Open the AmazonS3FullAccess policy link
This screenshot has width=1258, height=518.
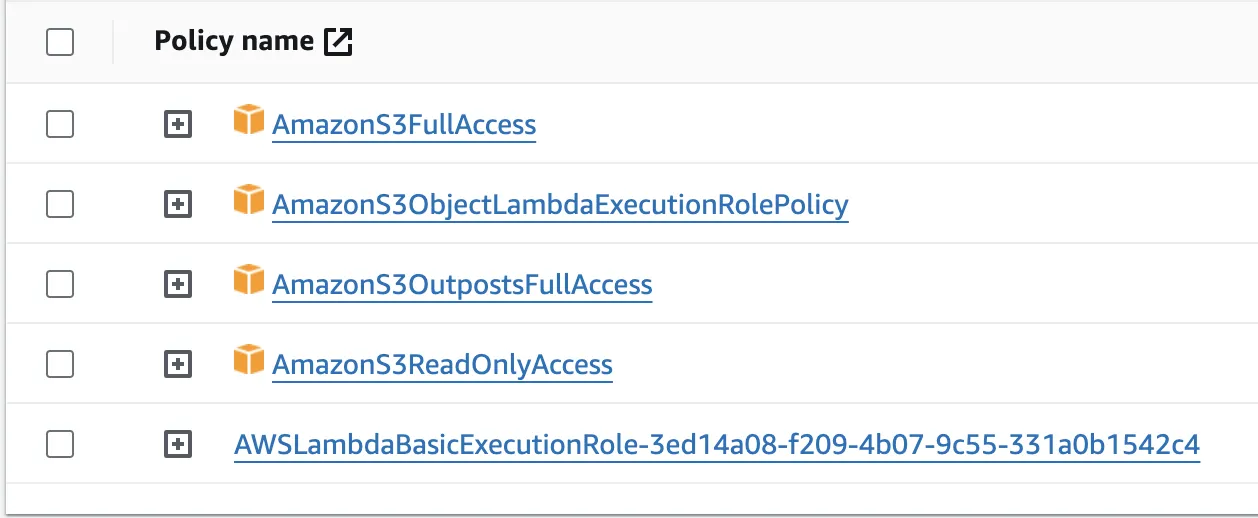pyautogui.click(x=404, y=125)
